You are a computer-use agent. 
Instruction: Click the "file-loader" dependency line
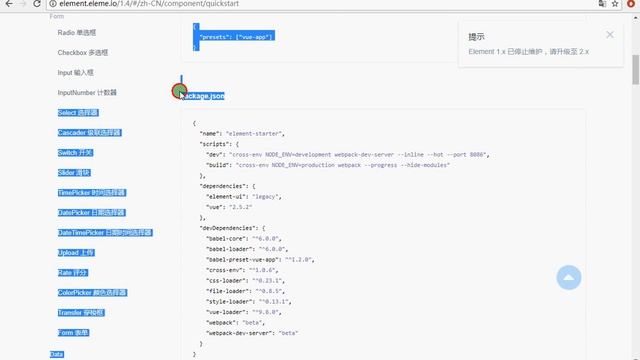(245, 291)
